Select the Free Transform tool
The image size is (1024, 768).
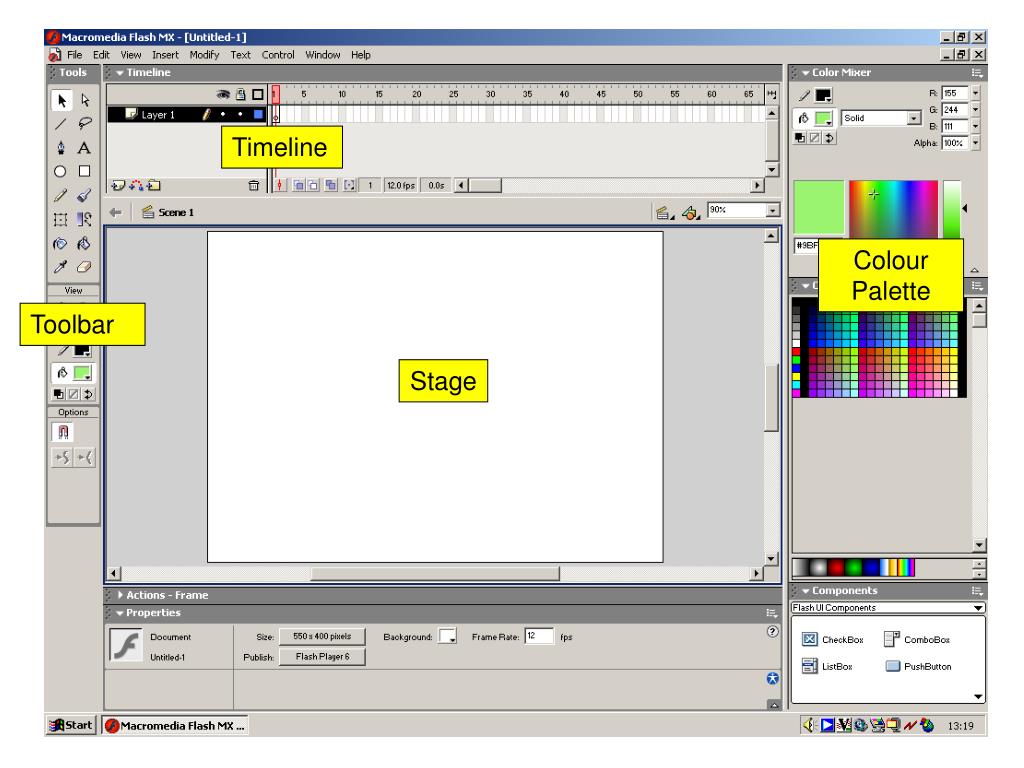[61, 219]
